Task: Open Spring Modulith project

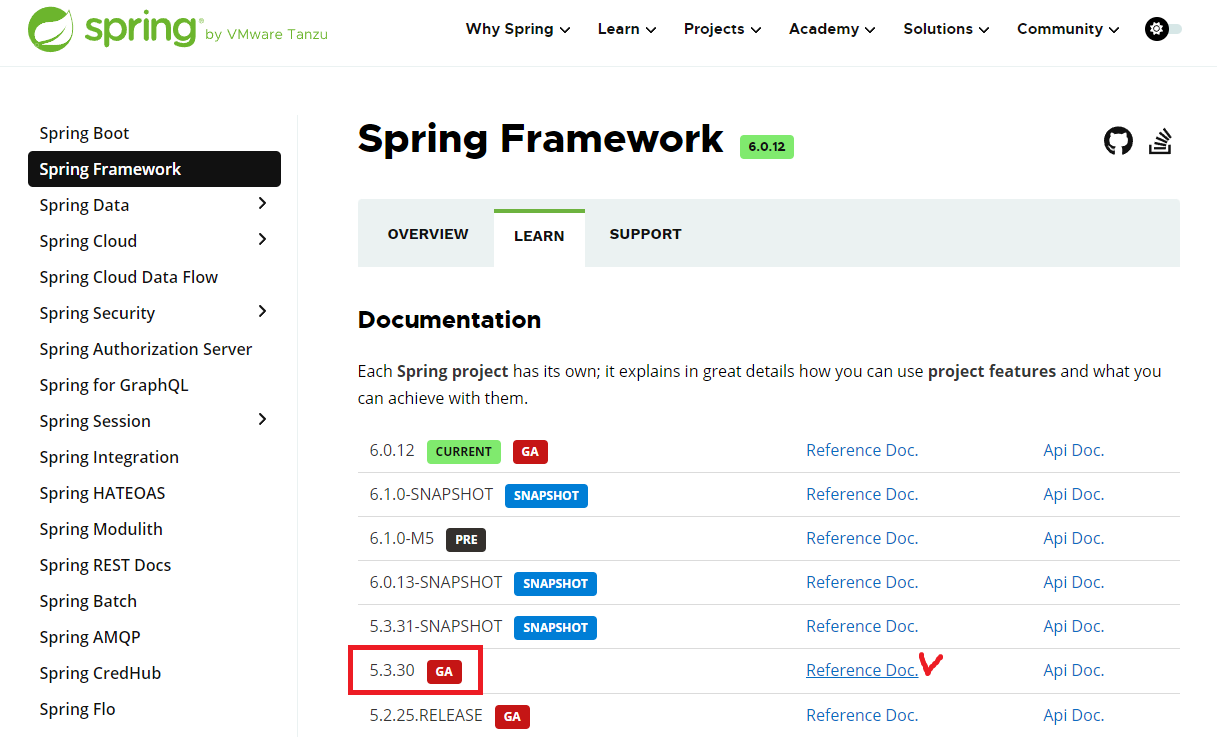Action: [101, 529]
